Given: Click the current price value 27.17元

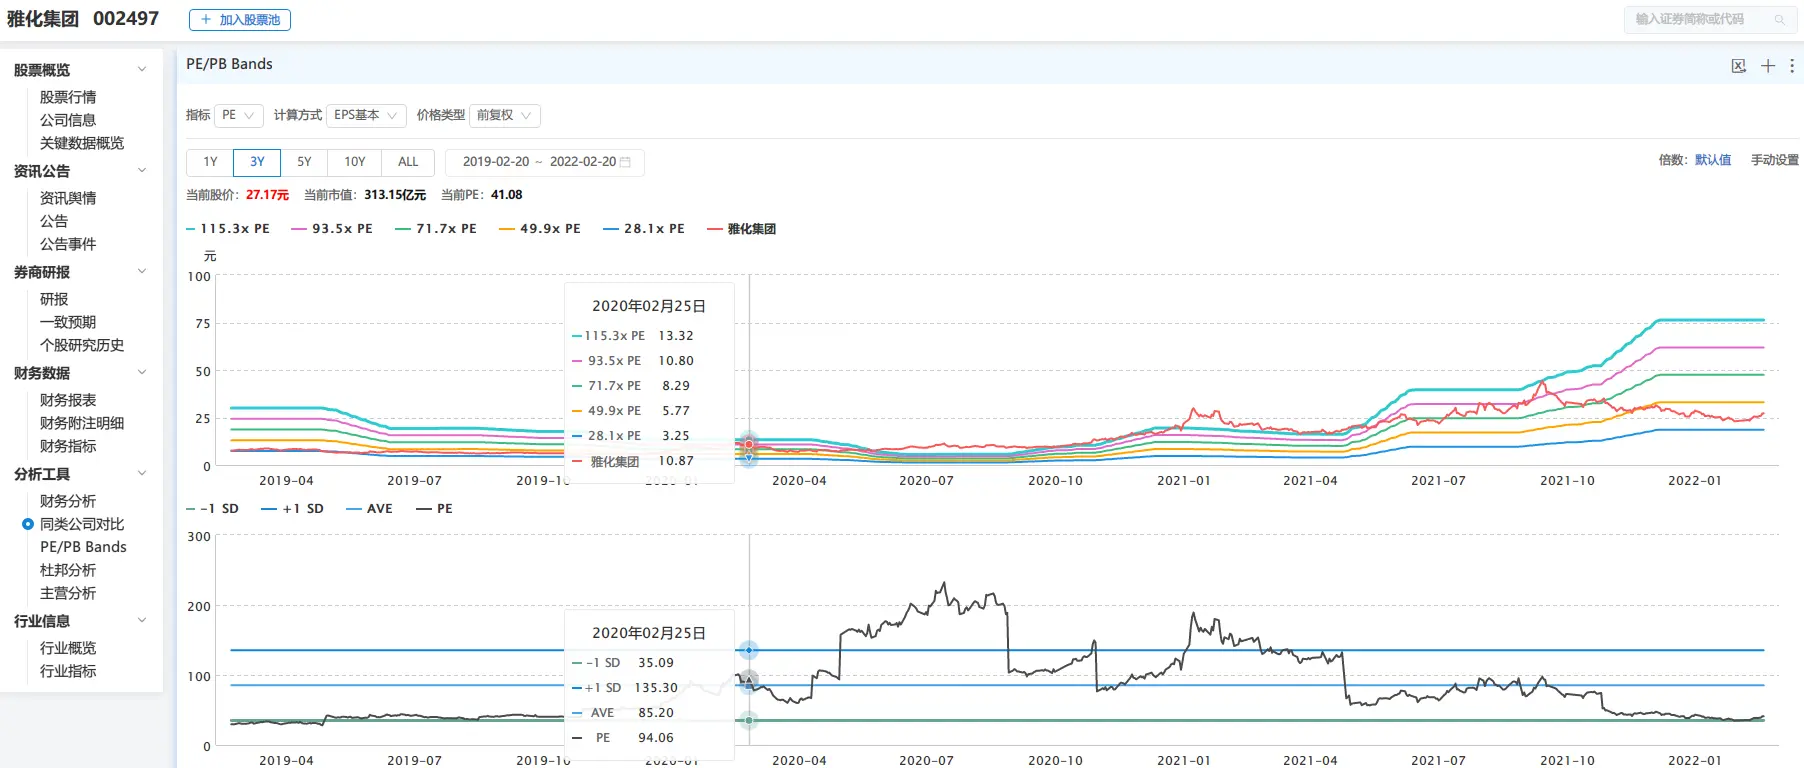Looking at the screenshot, I should click(x=267, y=195).
